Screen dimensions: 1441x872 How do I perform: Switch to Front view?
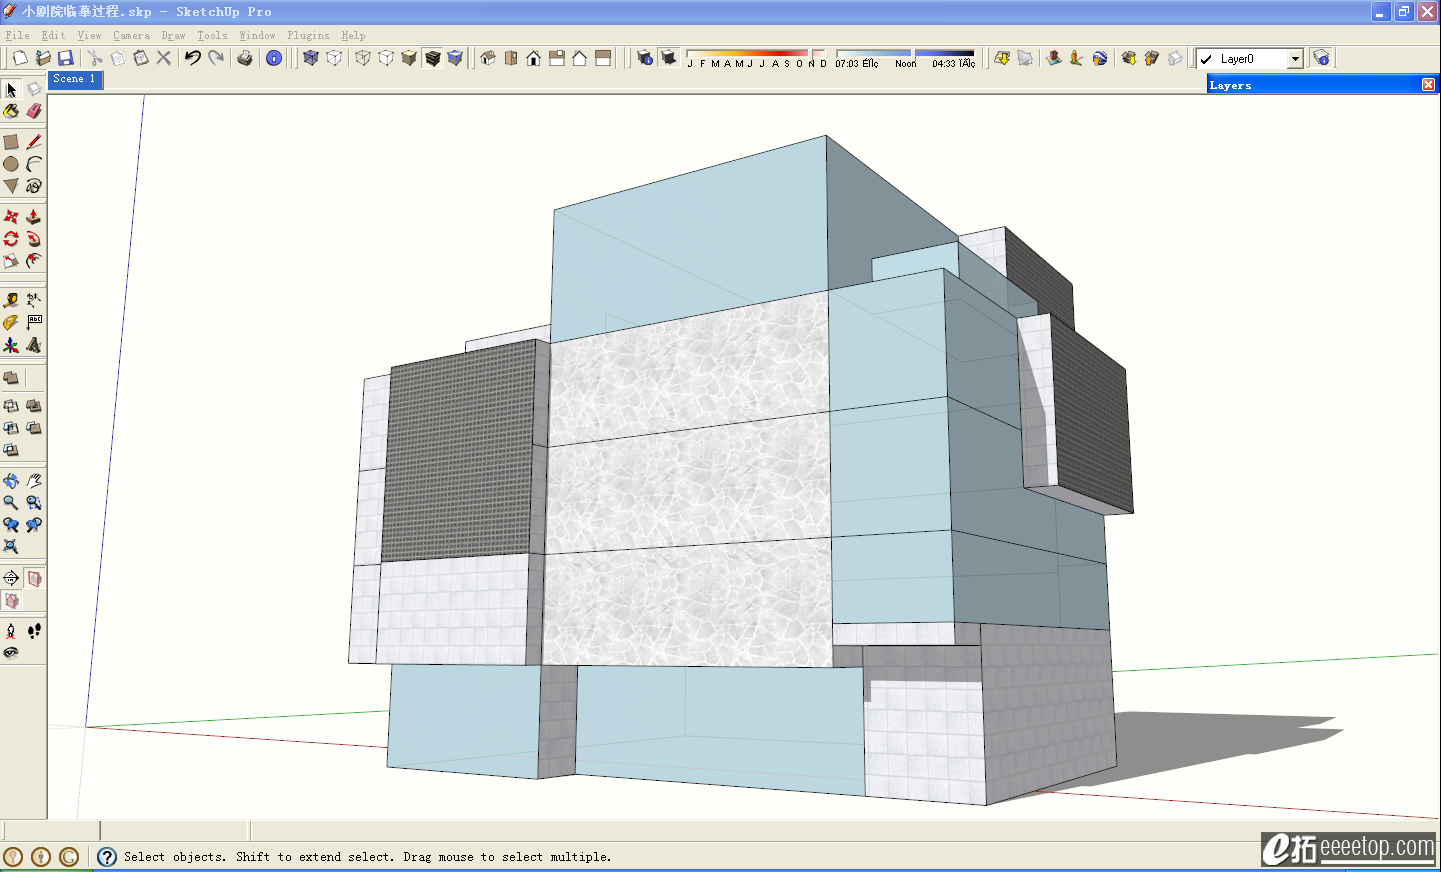tap(534, 58)
